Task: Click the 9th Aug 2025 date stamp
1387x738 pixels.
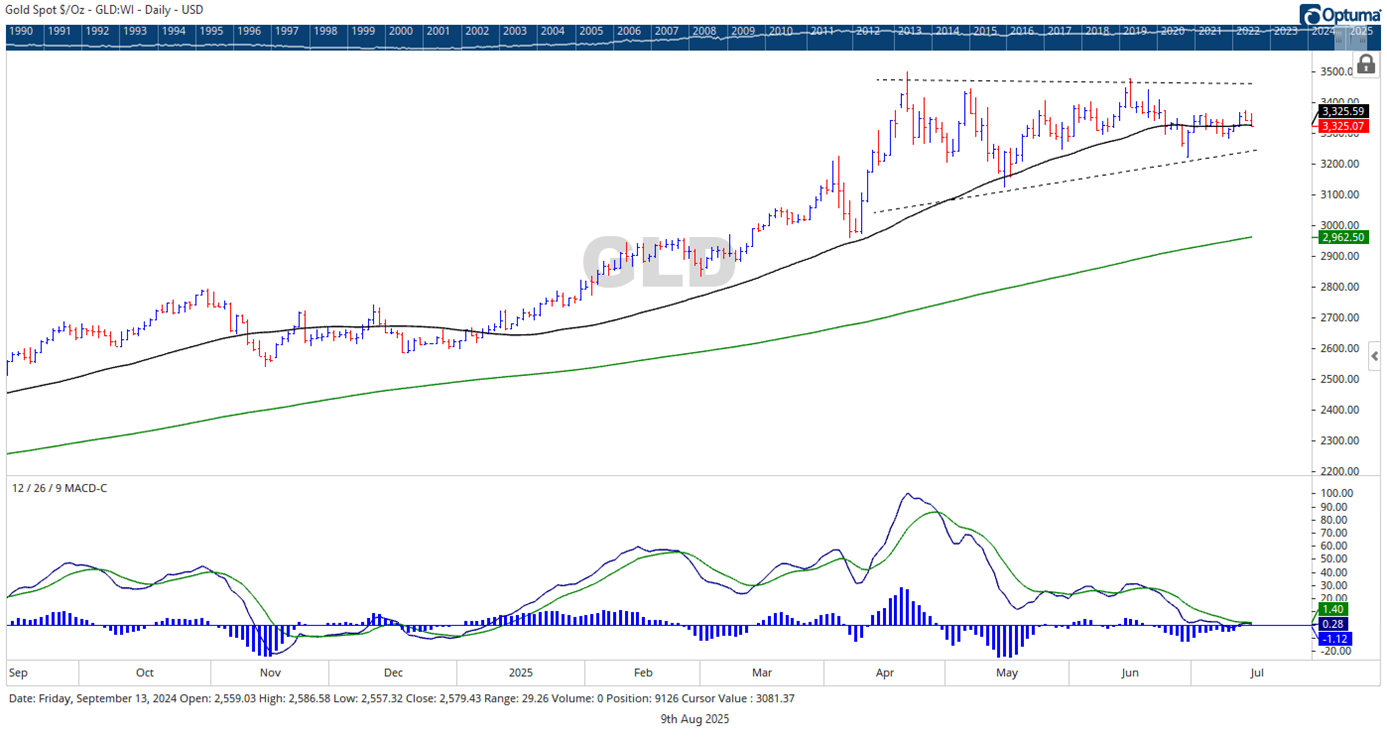Action: click(694, 719)
